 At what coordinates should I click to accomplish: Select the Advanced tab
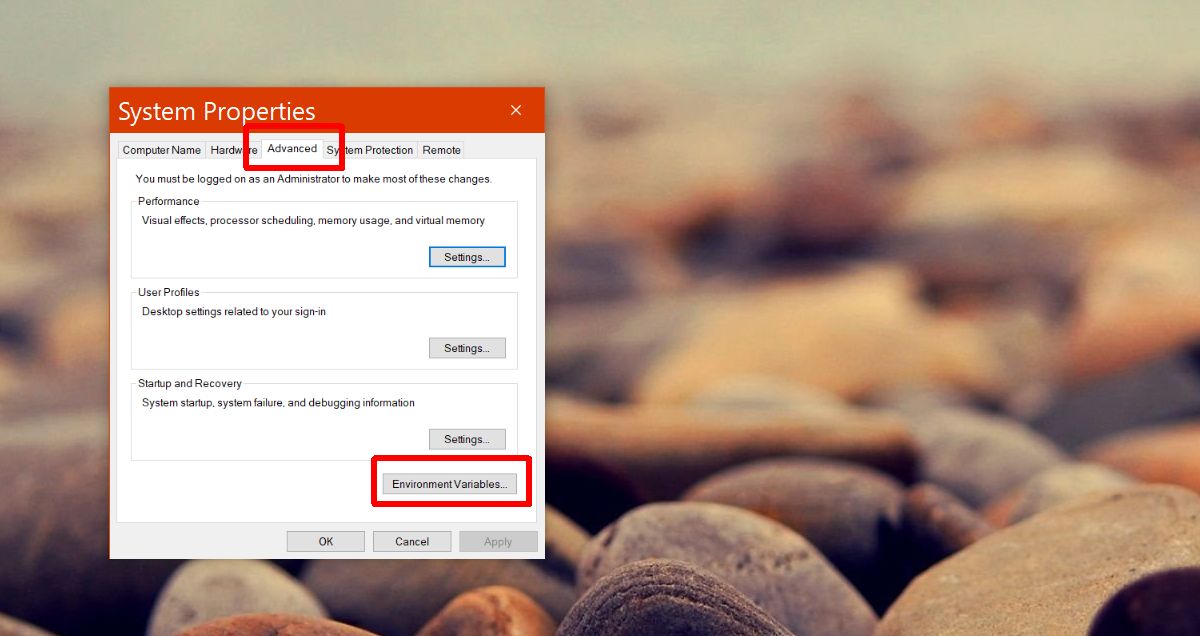click(x=292, y=148)
